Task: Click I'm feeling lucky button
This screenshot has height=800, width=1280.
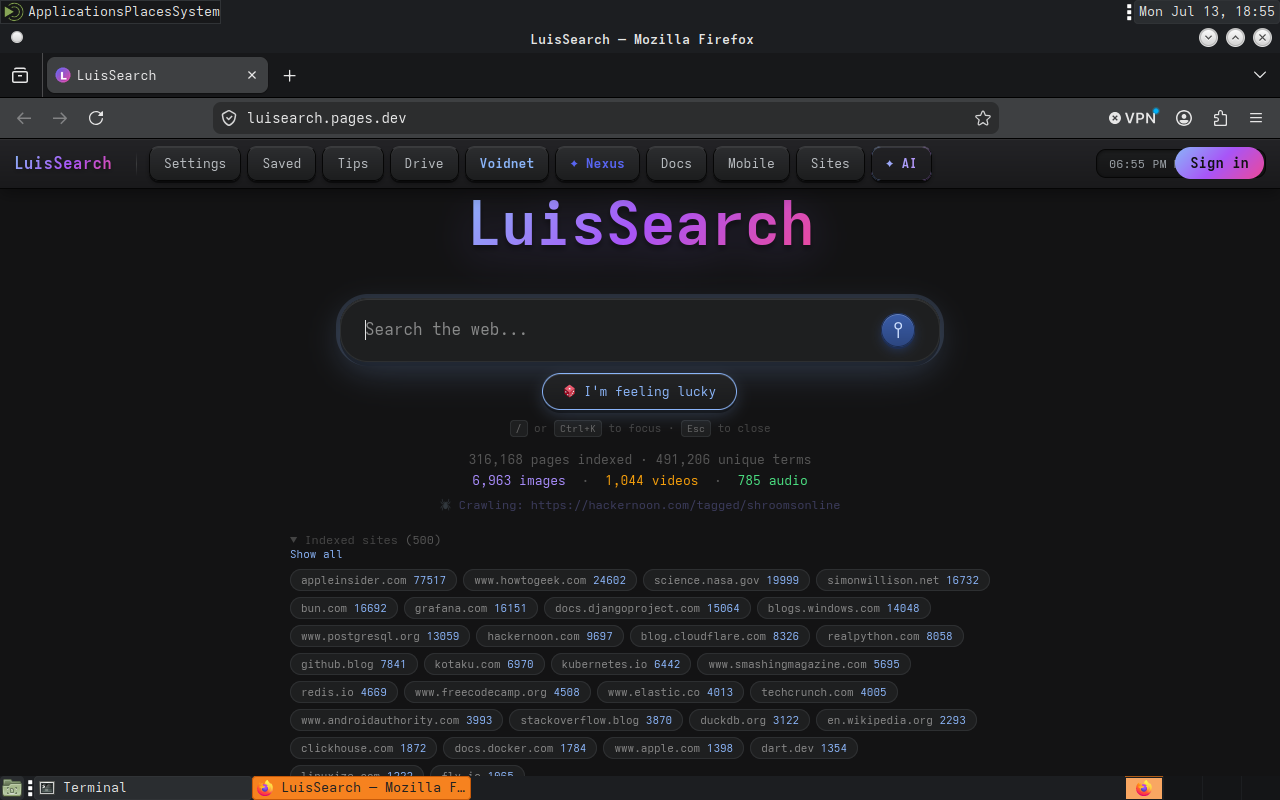Action: [639, 391]
